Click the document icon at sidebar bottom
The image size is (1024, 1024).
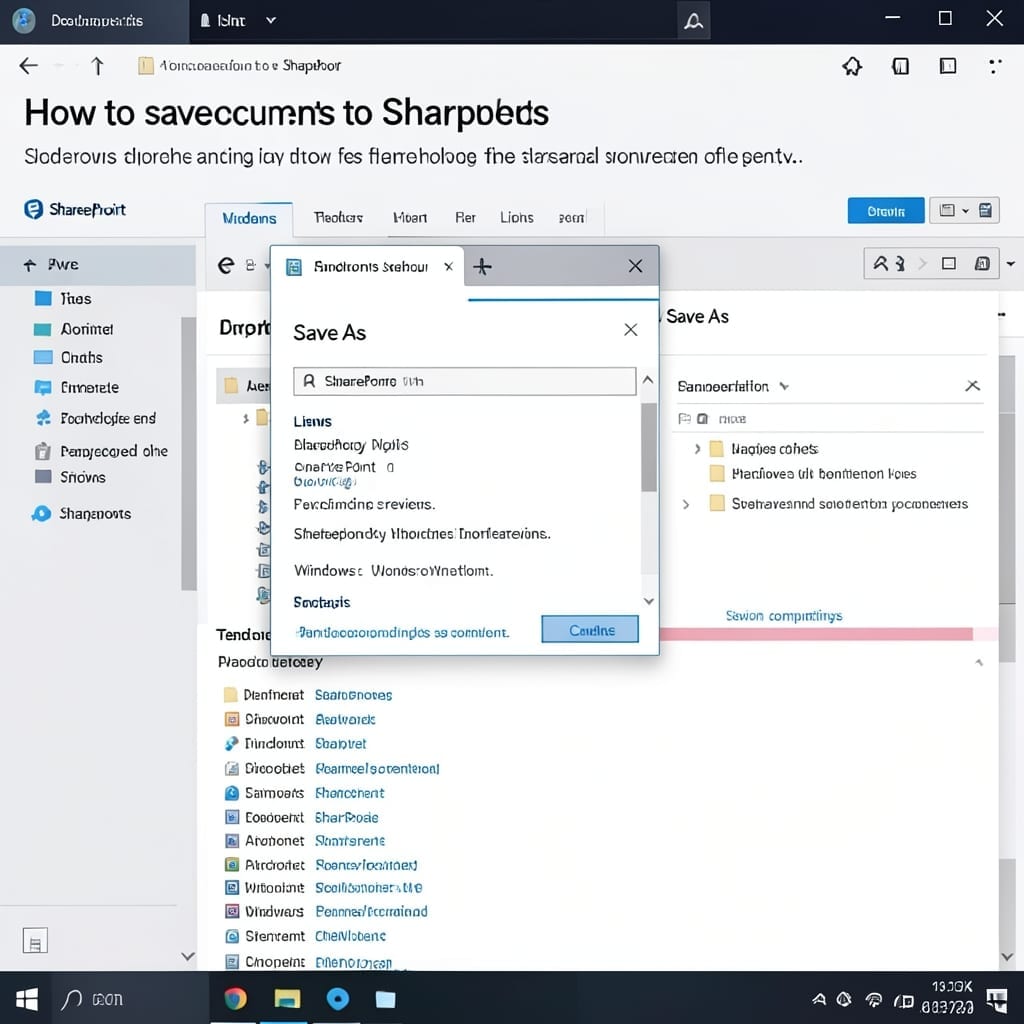[x=35, y=940]
